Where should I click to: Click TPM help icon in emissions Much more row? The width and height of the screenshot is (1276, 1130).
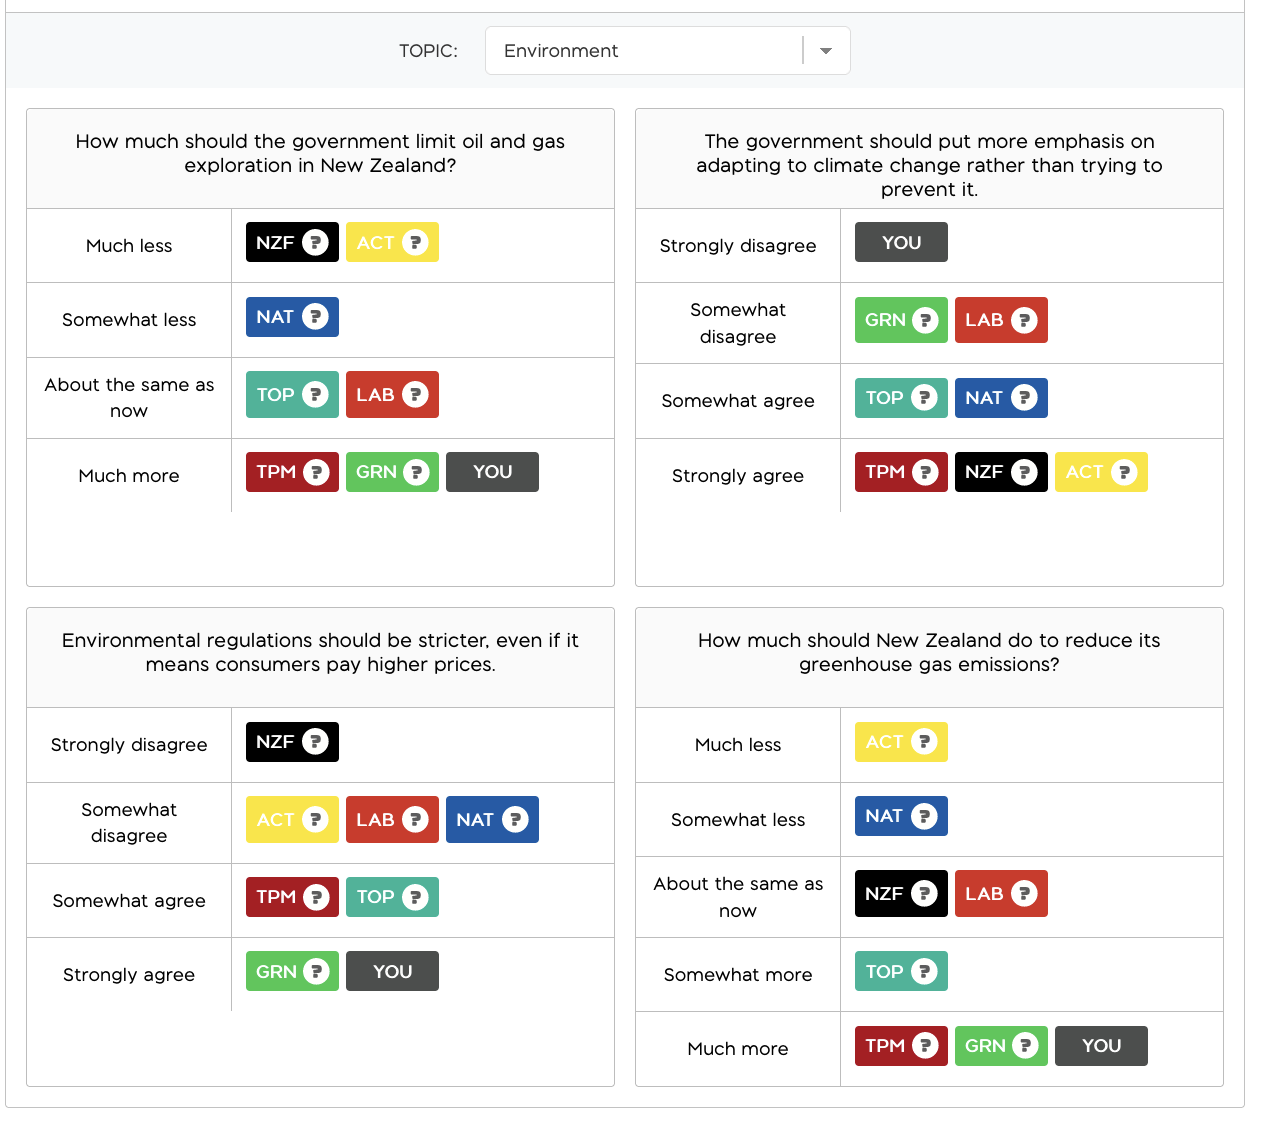point(925,1046)
